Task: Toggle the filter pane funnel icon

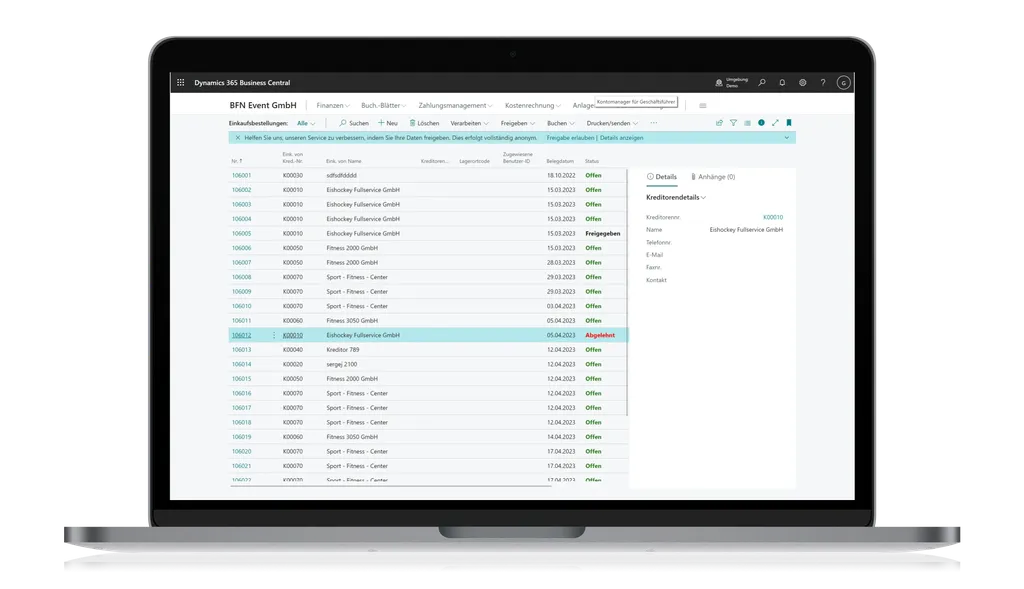Action: pos(733,123)
